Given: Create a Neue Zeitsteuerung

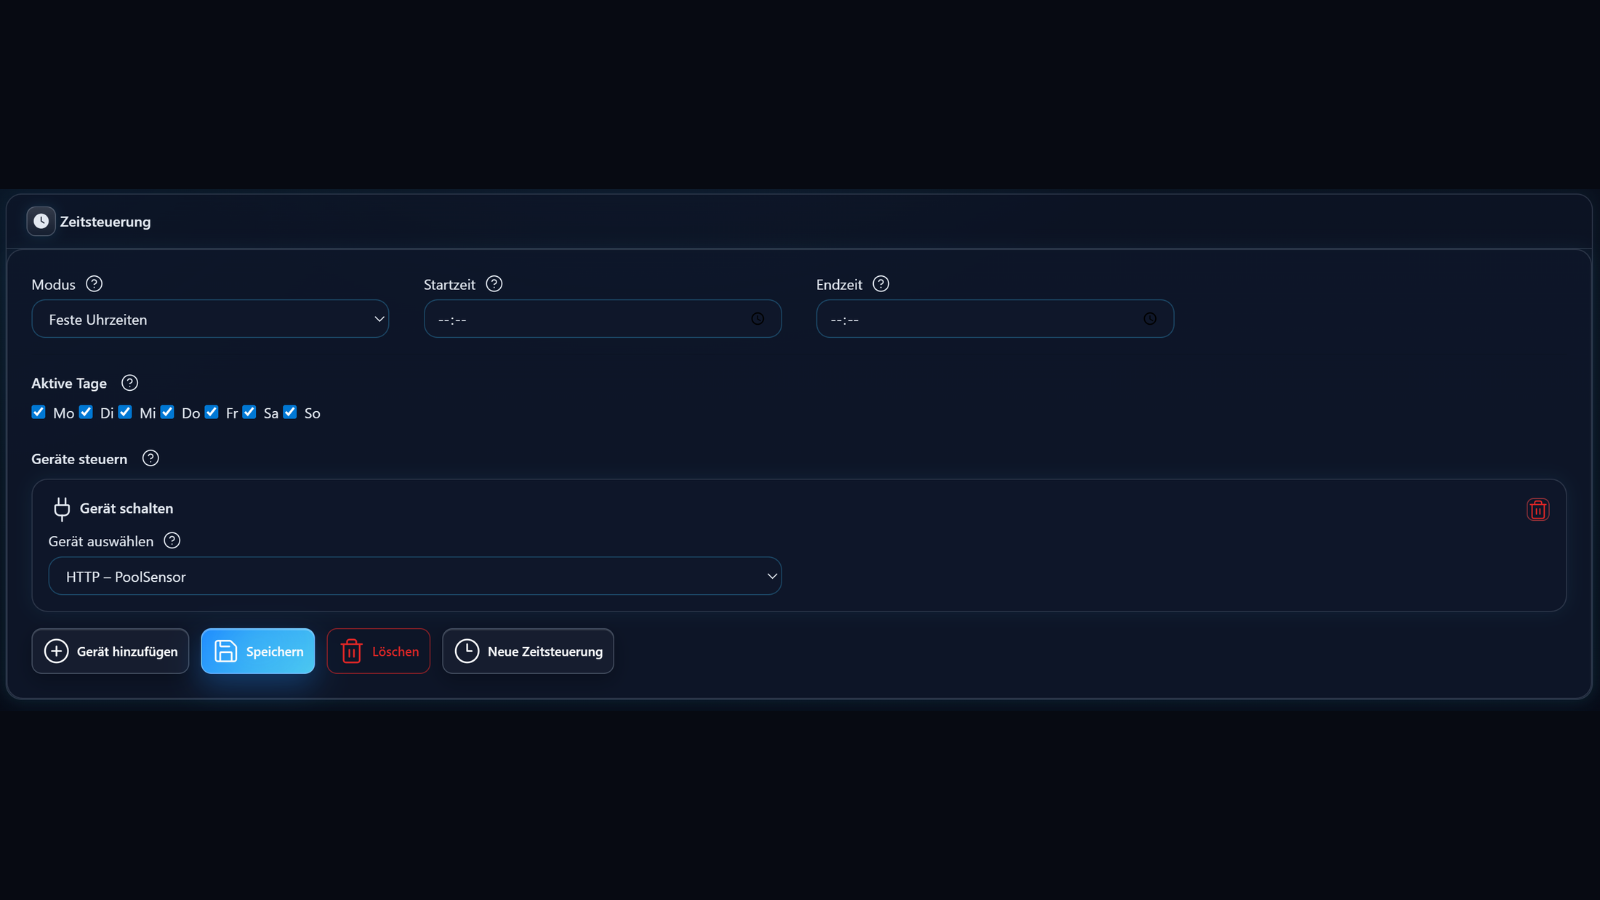Looking at the screenshot, I should click(528, 651).
